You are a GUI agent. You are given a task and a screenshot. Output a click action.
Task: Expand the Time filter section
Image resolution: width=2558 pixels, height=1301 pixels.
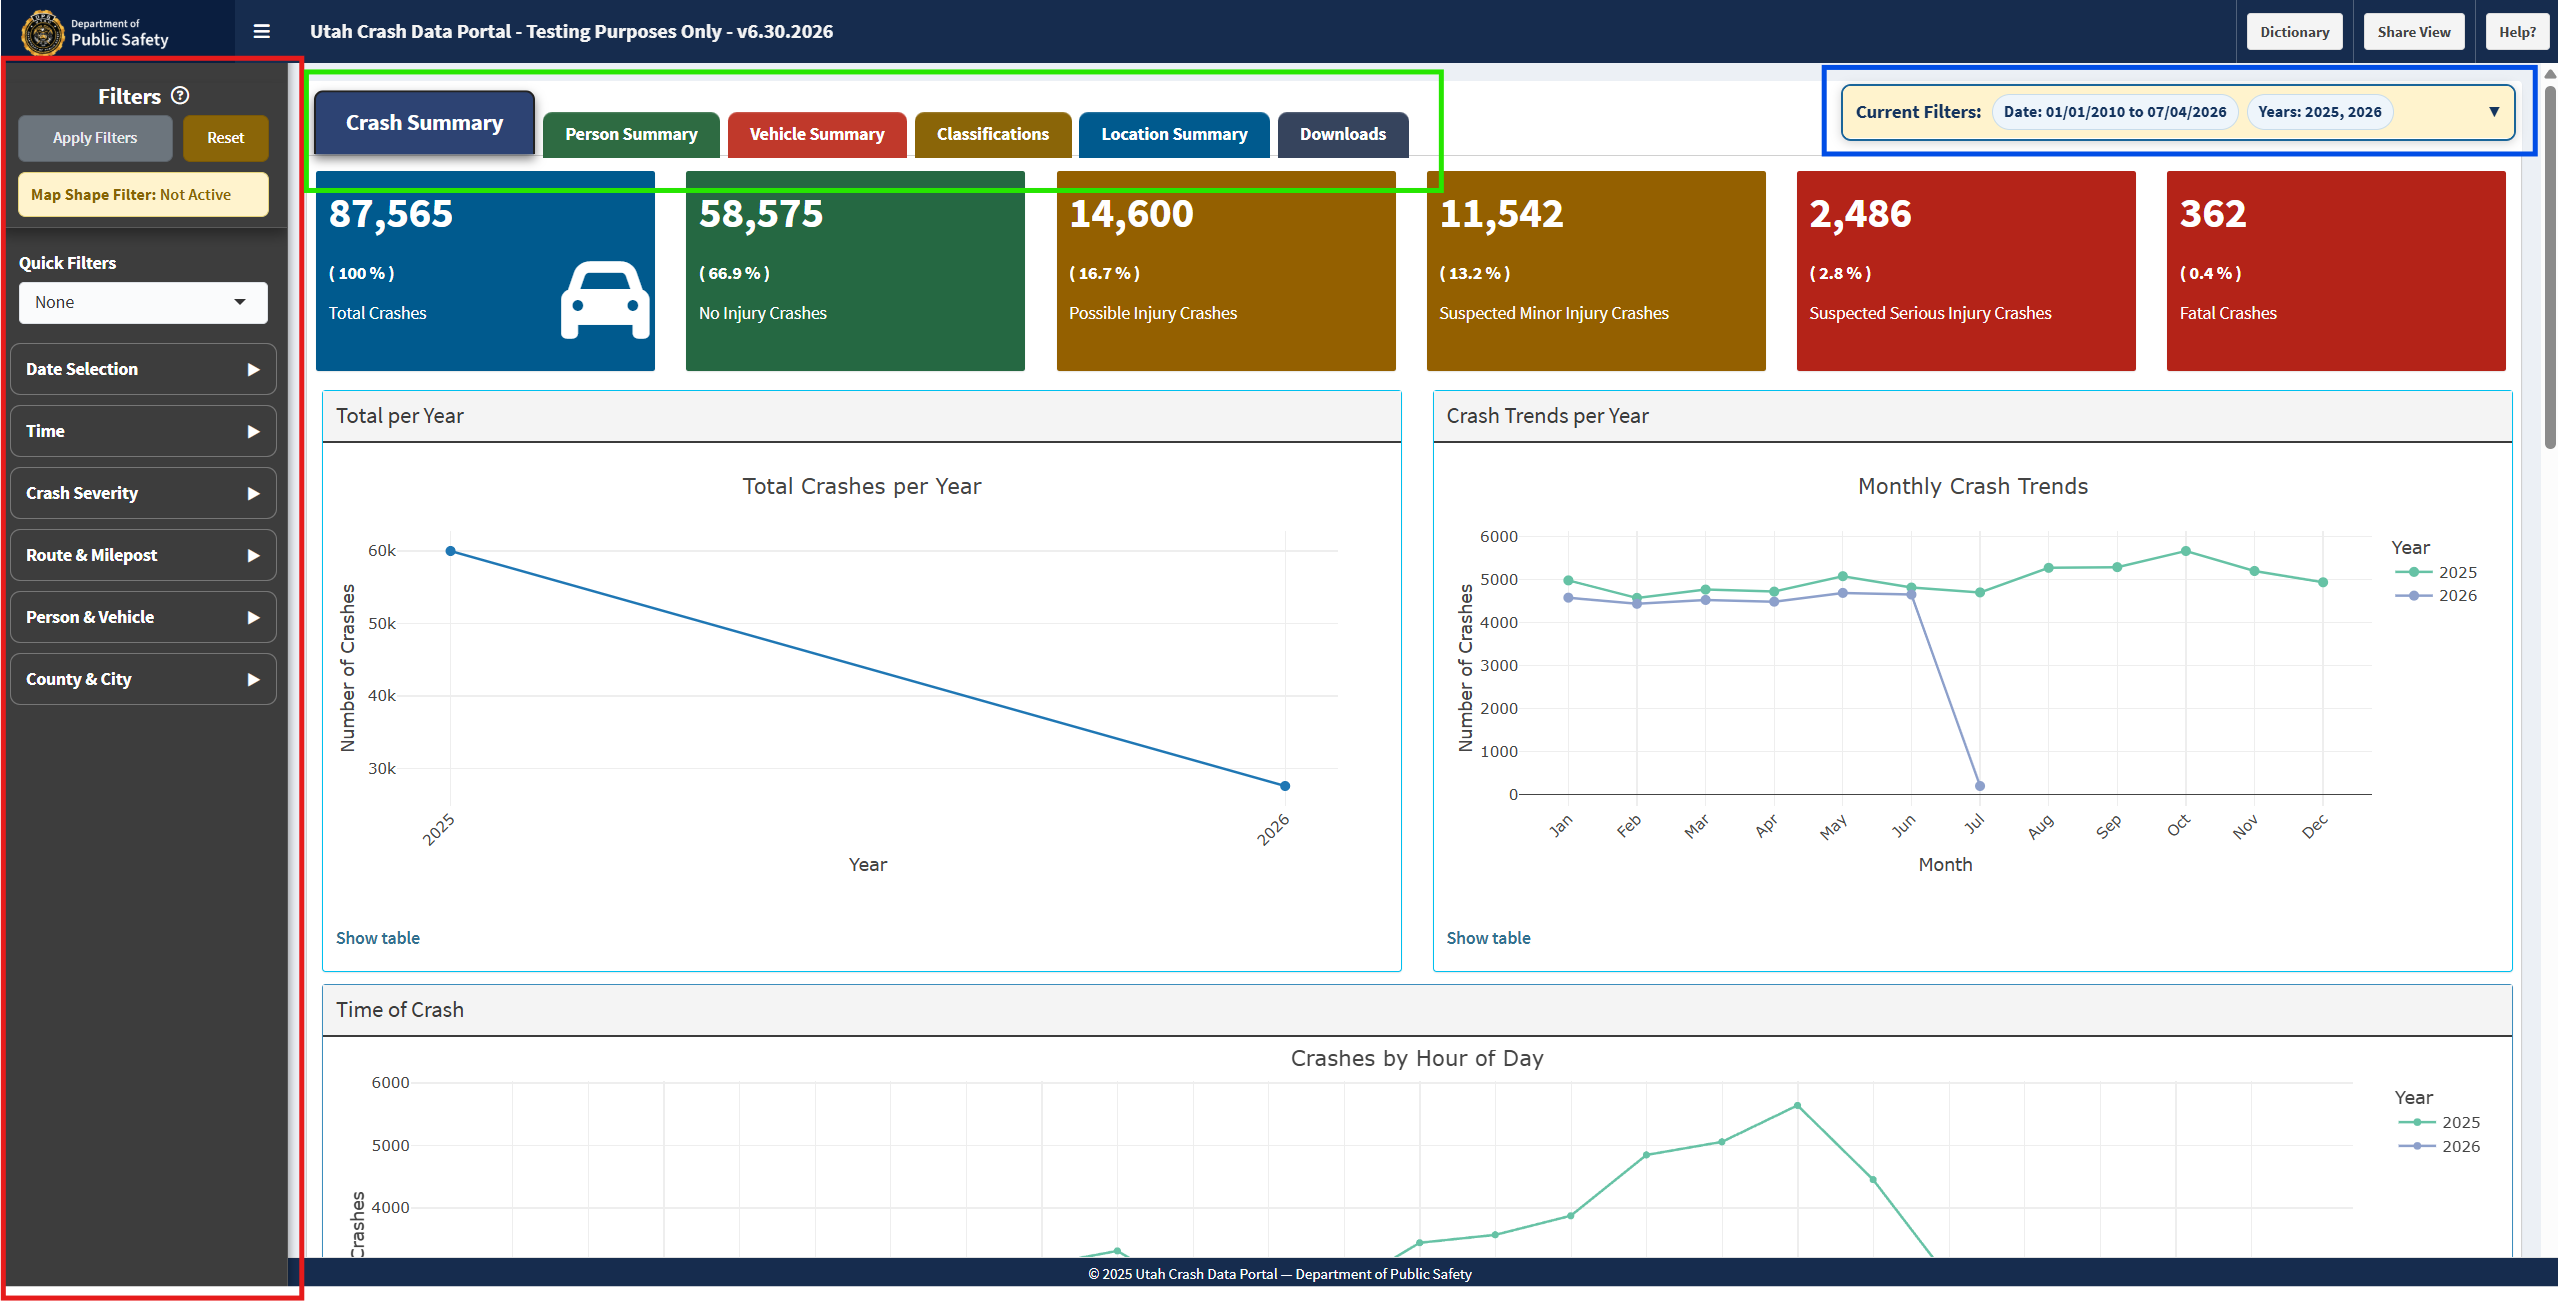point(143,431)
